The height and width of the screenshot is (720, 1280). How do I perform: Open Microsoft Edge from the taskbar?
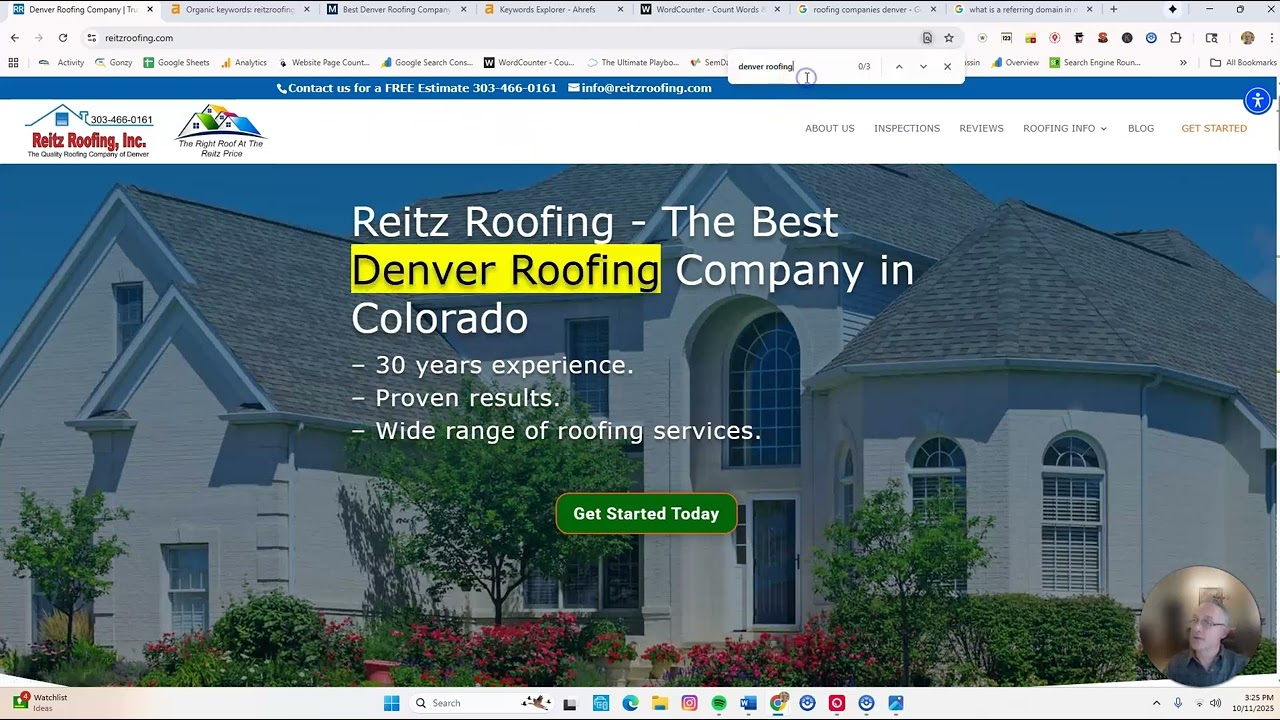click(630, 703)
